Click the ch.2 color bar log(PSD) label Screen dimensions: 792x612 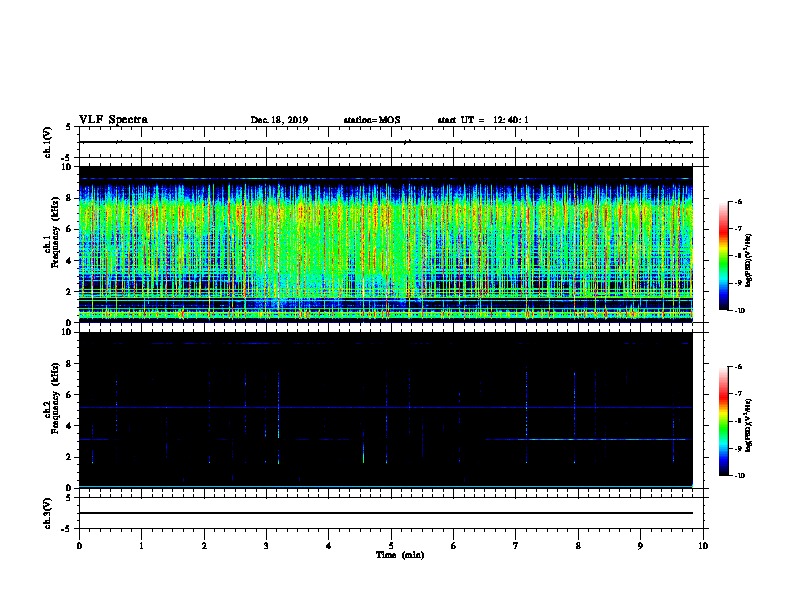pos(748,425)
